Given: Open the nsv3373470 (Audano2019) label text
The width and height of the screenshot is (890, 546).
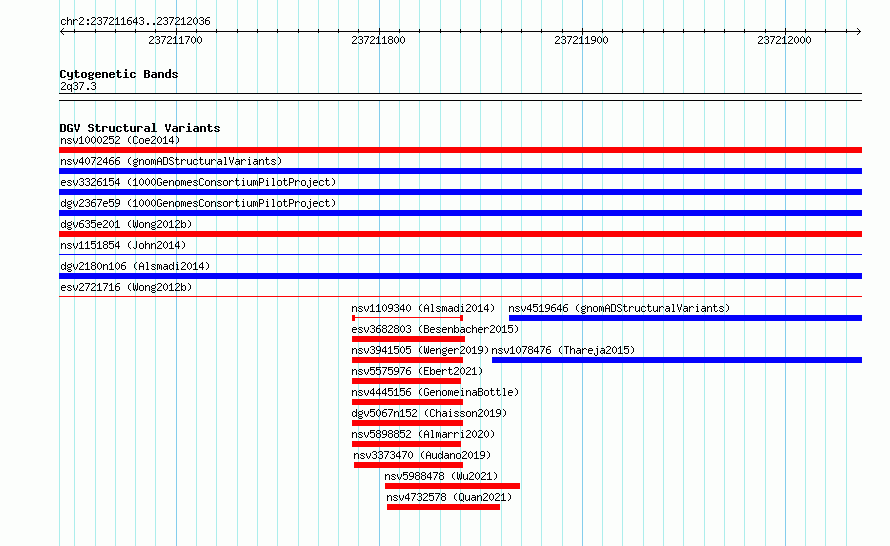Looking at the screenshot, I should click(422, 455).
